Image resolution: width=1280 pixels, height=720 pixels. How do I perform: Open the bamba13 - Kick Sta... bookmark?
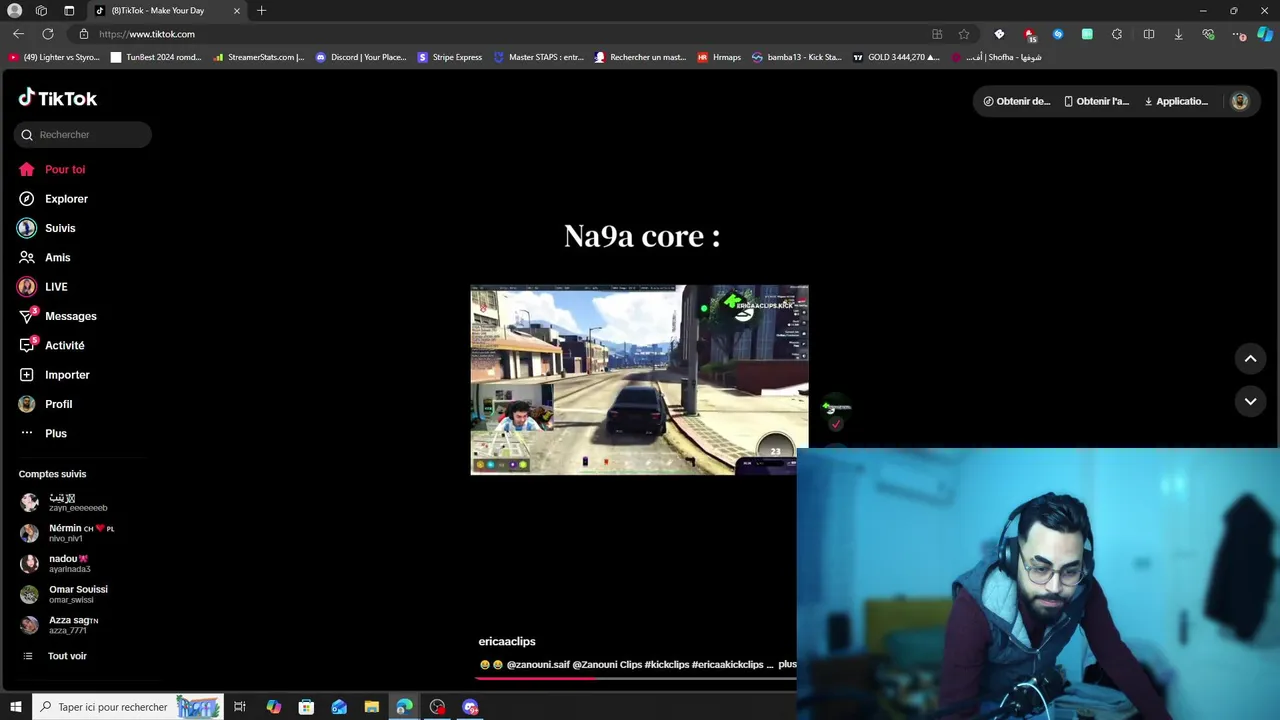tap(797, 57)
